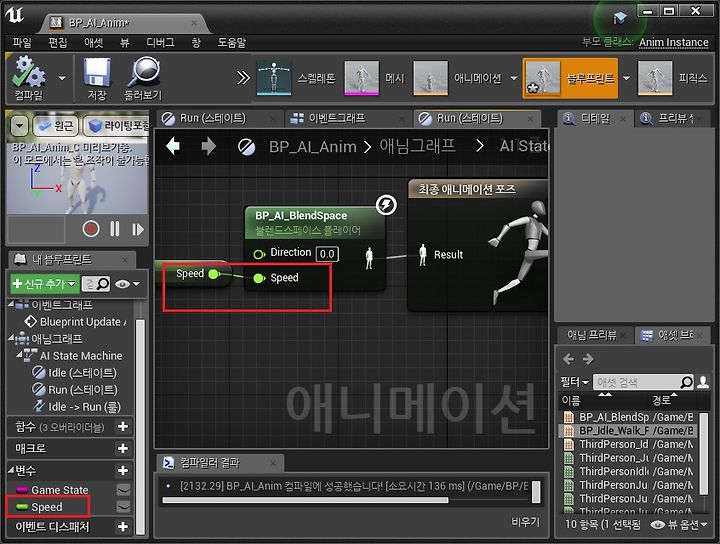The height and width of the screenshot is (544, 720).
Task: Select the Blueprint (블루프린트) mode button
Action: coord(570,78)
